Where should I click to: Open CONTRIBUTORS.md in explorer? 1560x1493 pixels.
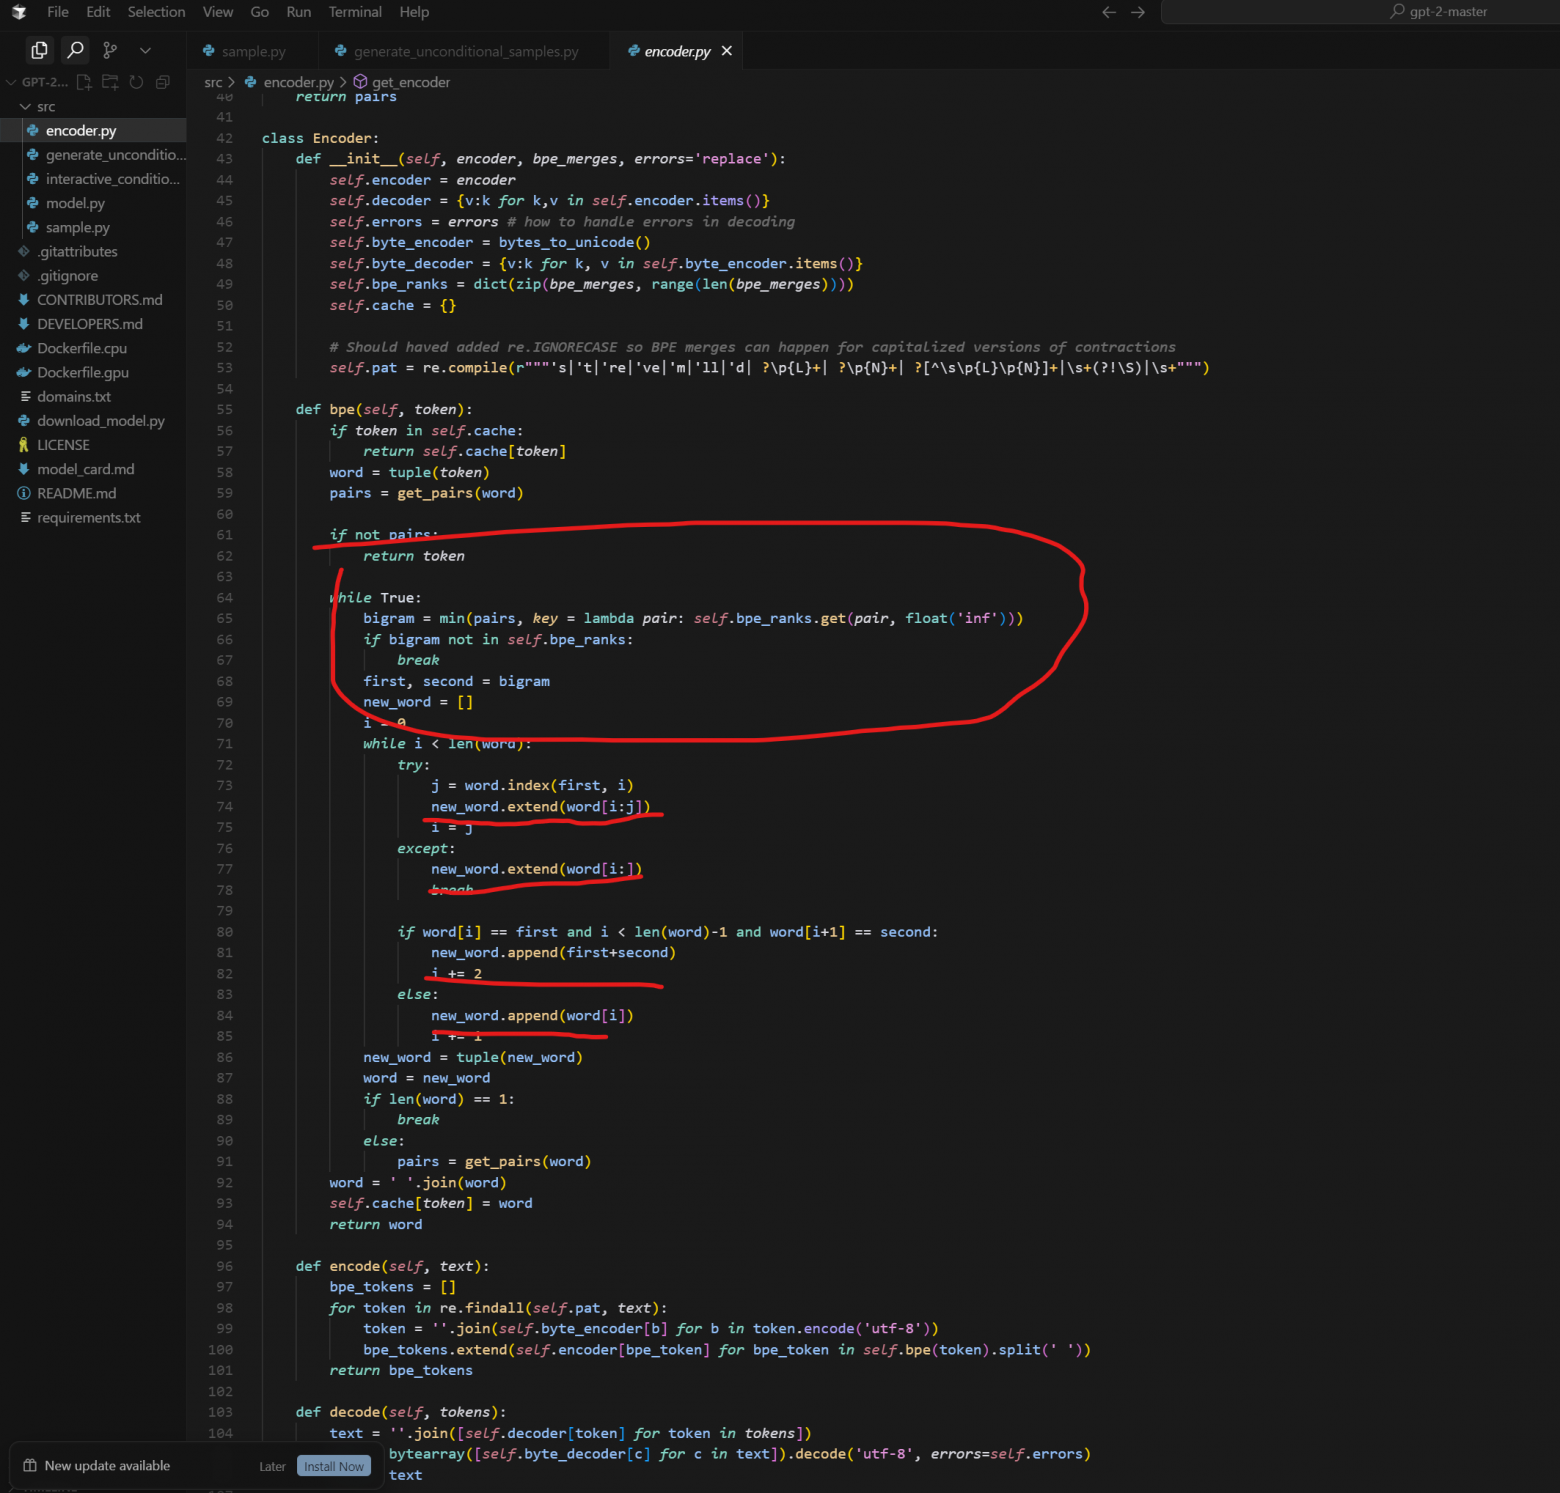[x=93, y=300]
